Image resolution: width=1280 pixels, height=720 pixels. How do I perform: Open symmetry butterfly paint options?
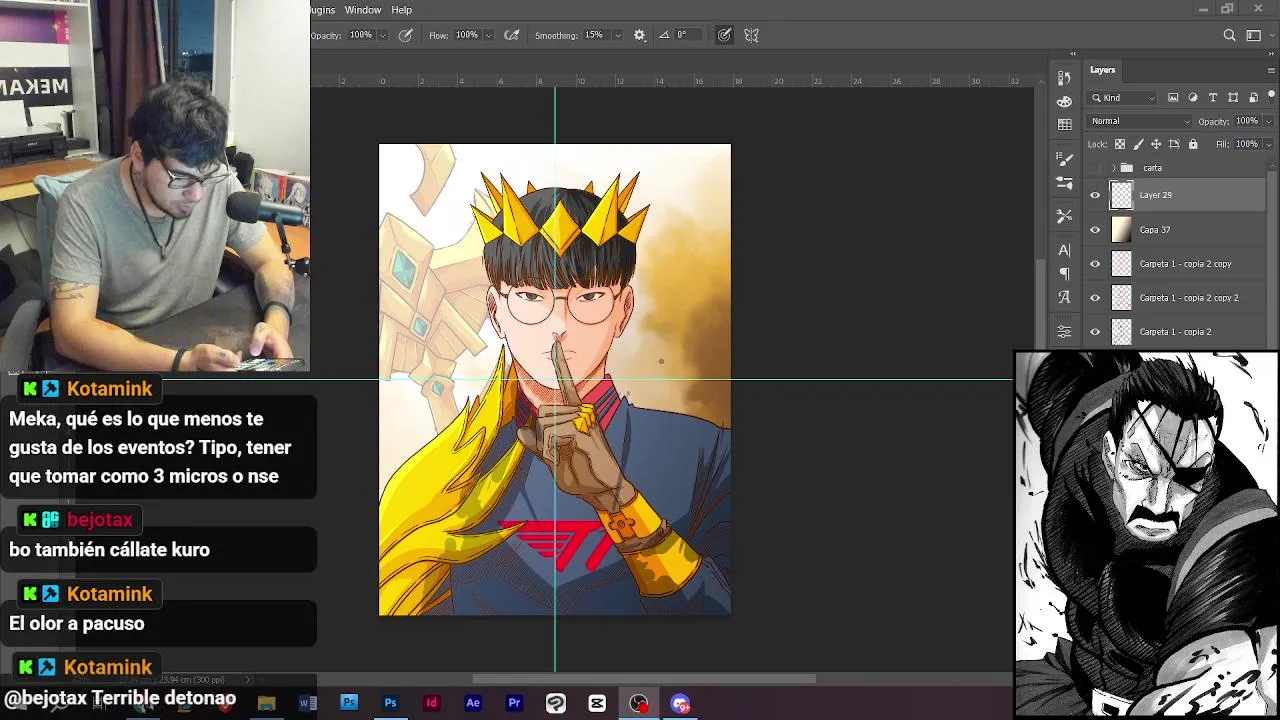point(751,35)
